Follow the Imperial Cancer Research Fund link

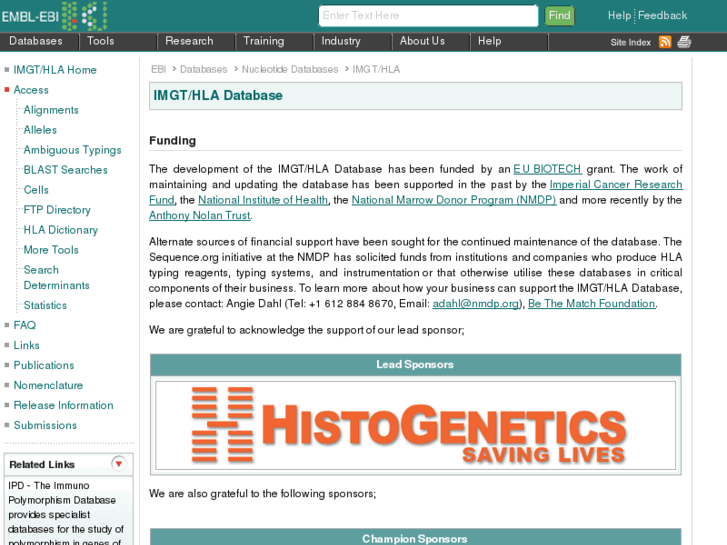tap(616, 185)
